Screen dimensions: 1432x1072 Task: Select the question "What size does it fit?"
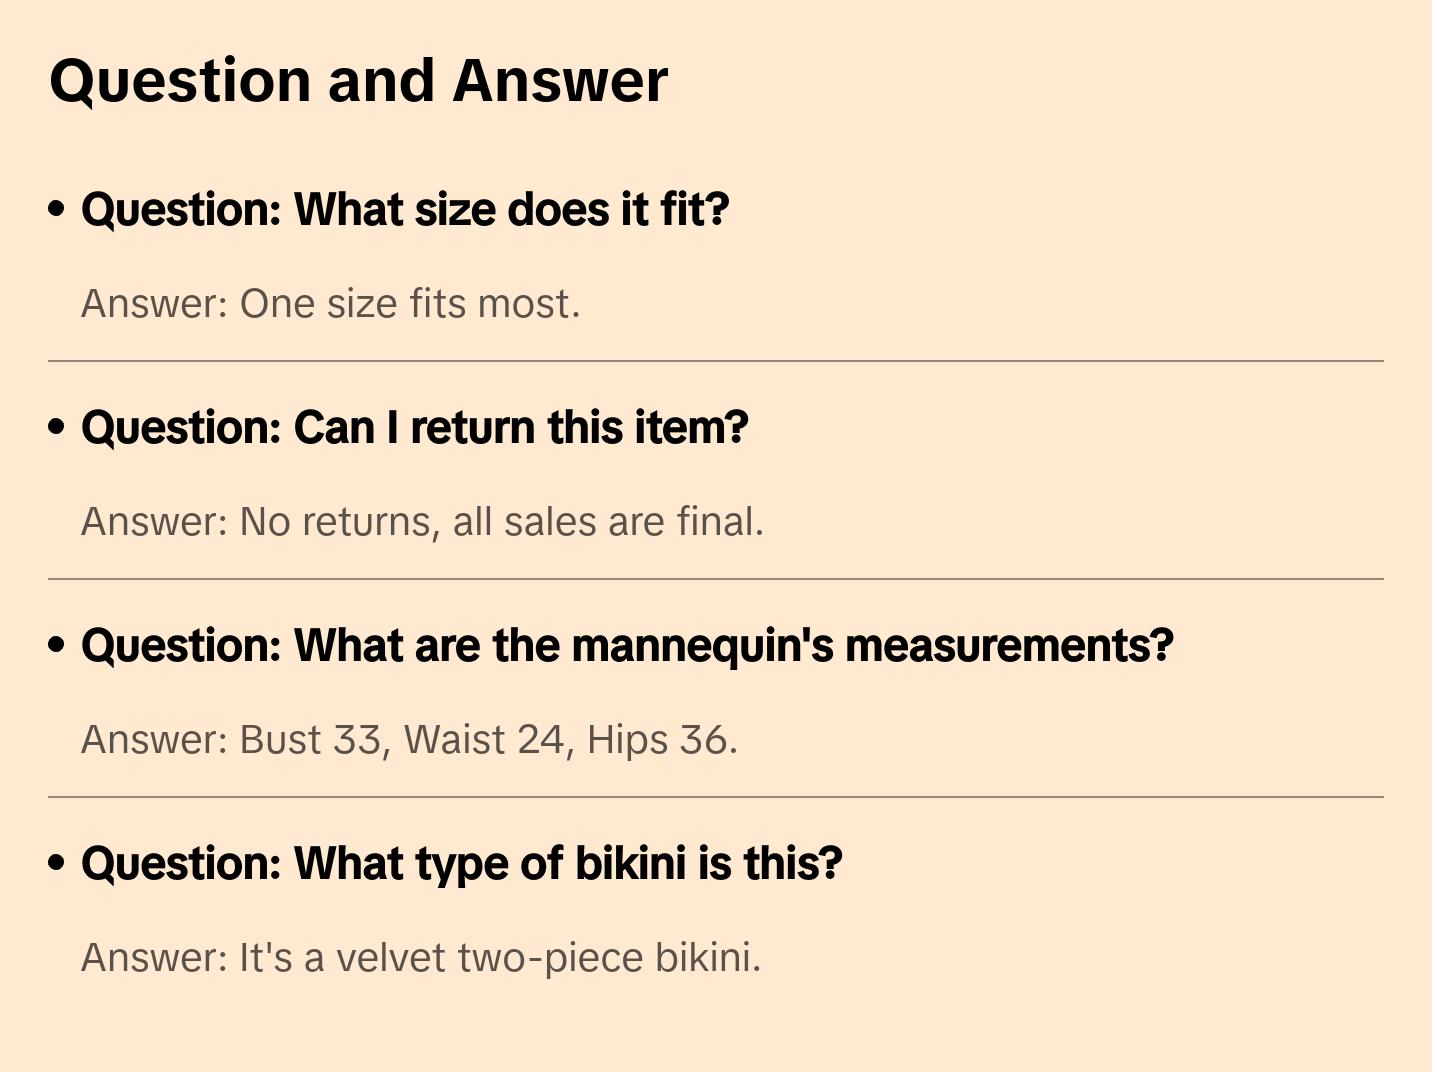pyautogui.click(x=405, y=210)
